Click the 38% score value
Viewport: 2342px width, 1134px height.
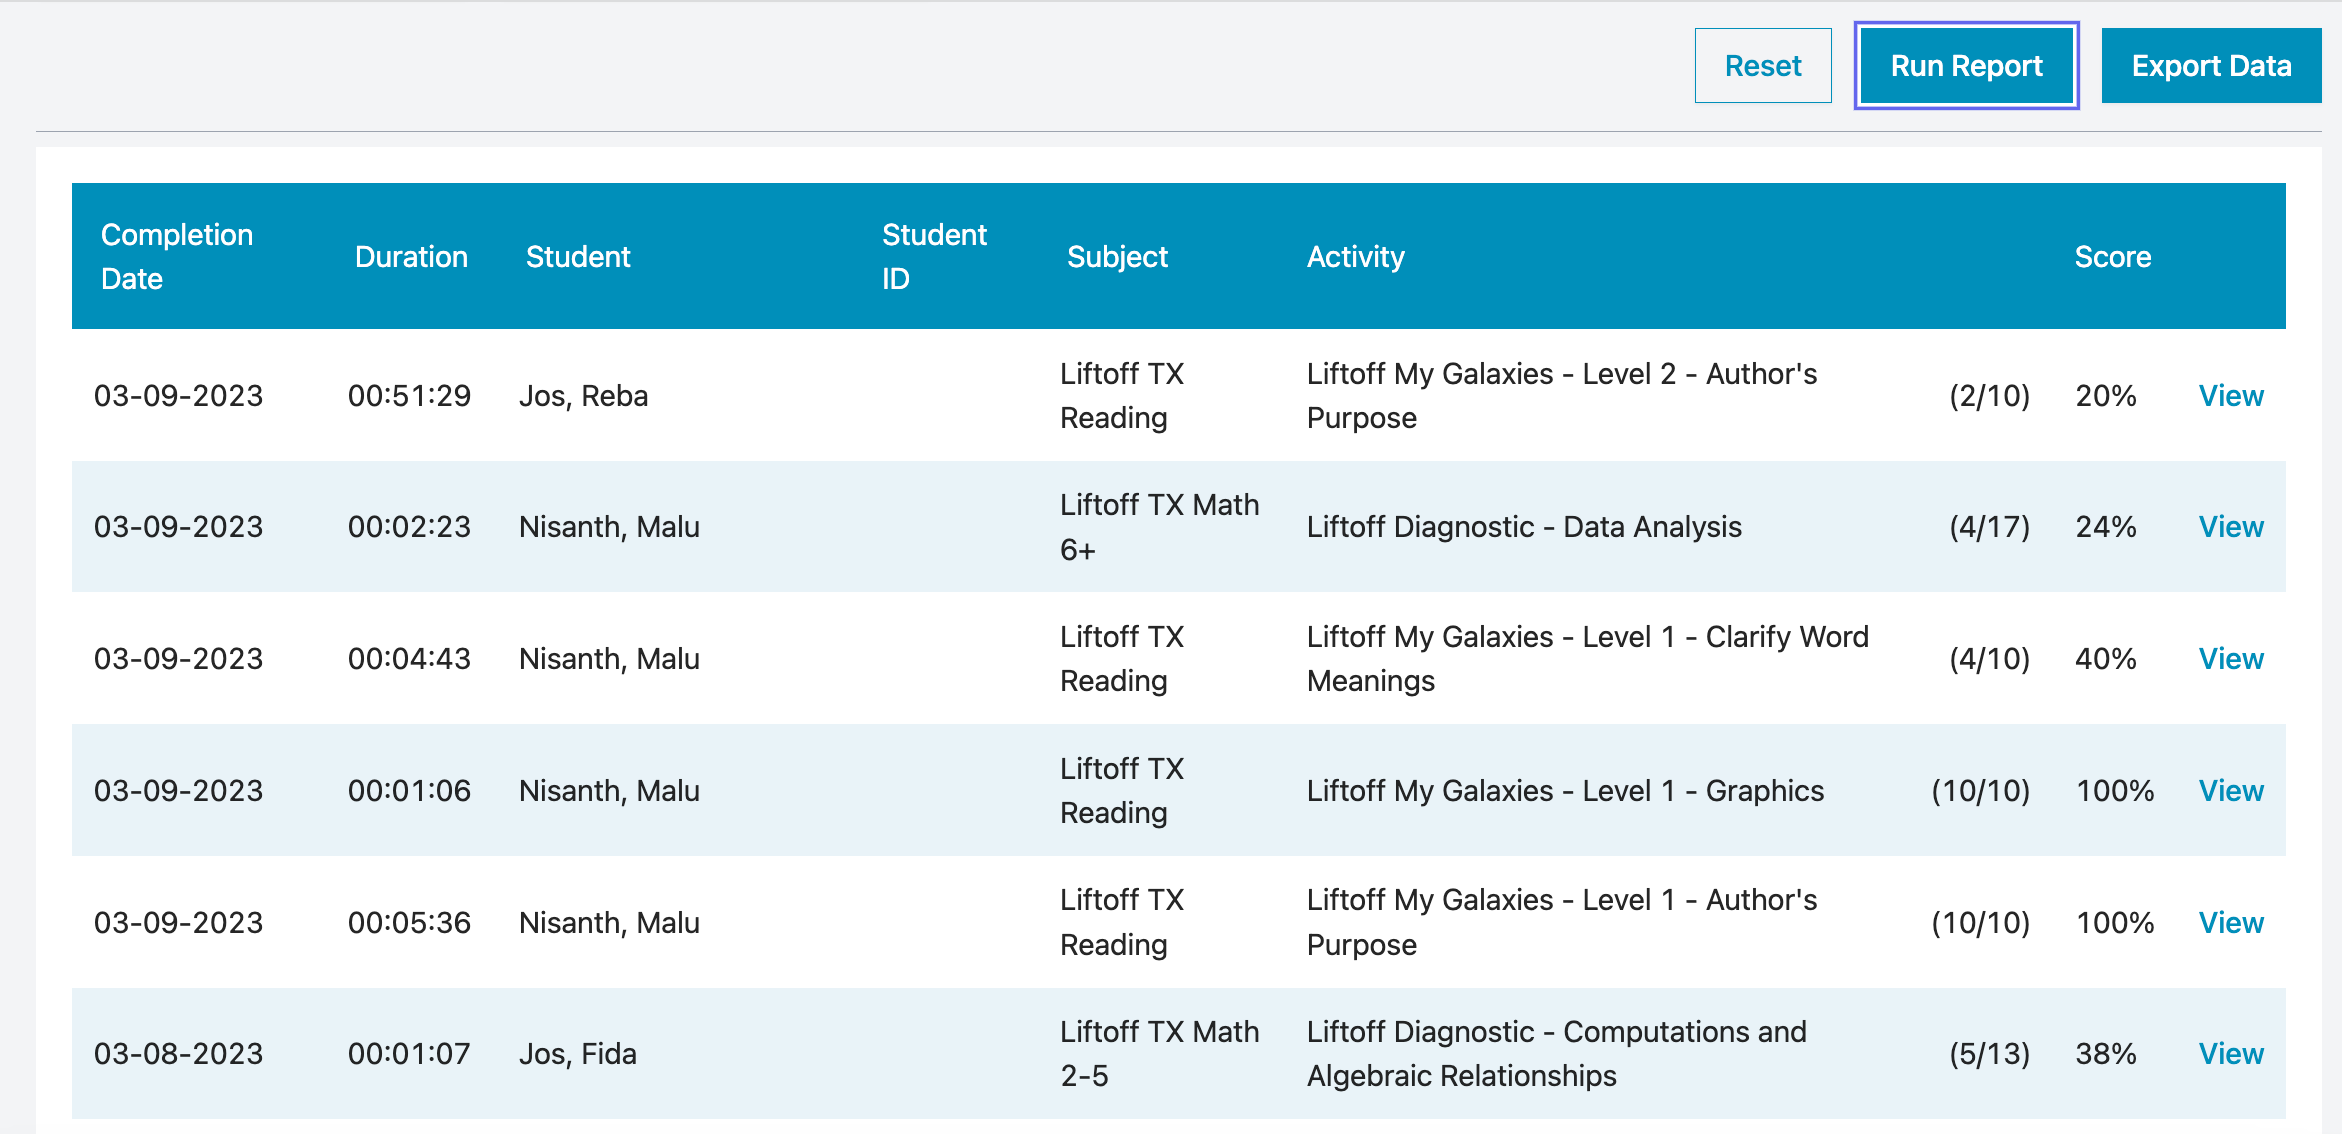[2105, 1054]
